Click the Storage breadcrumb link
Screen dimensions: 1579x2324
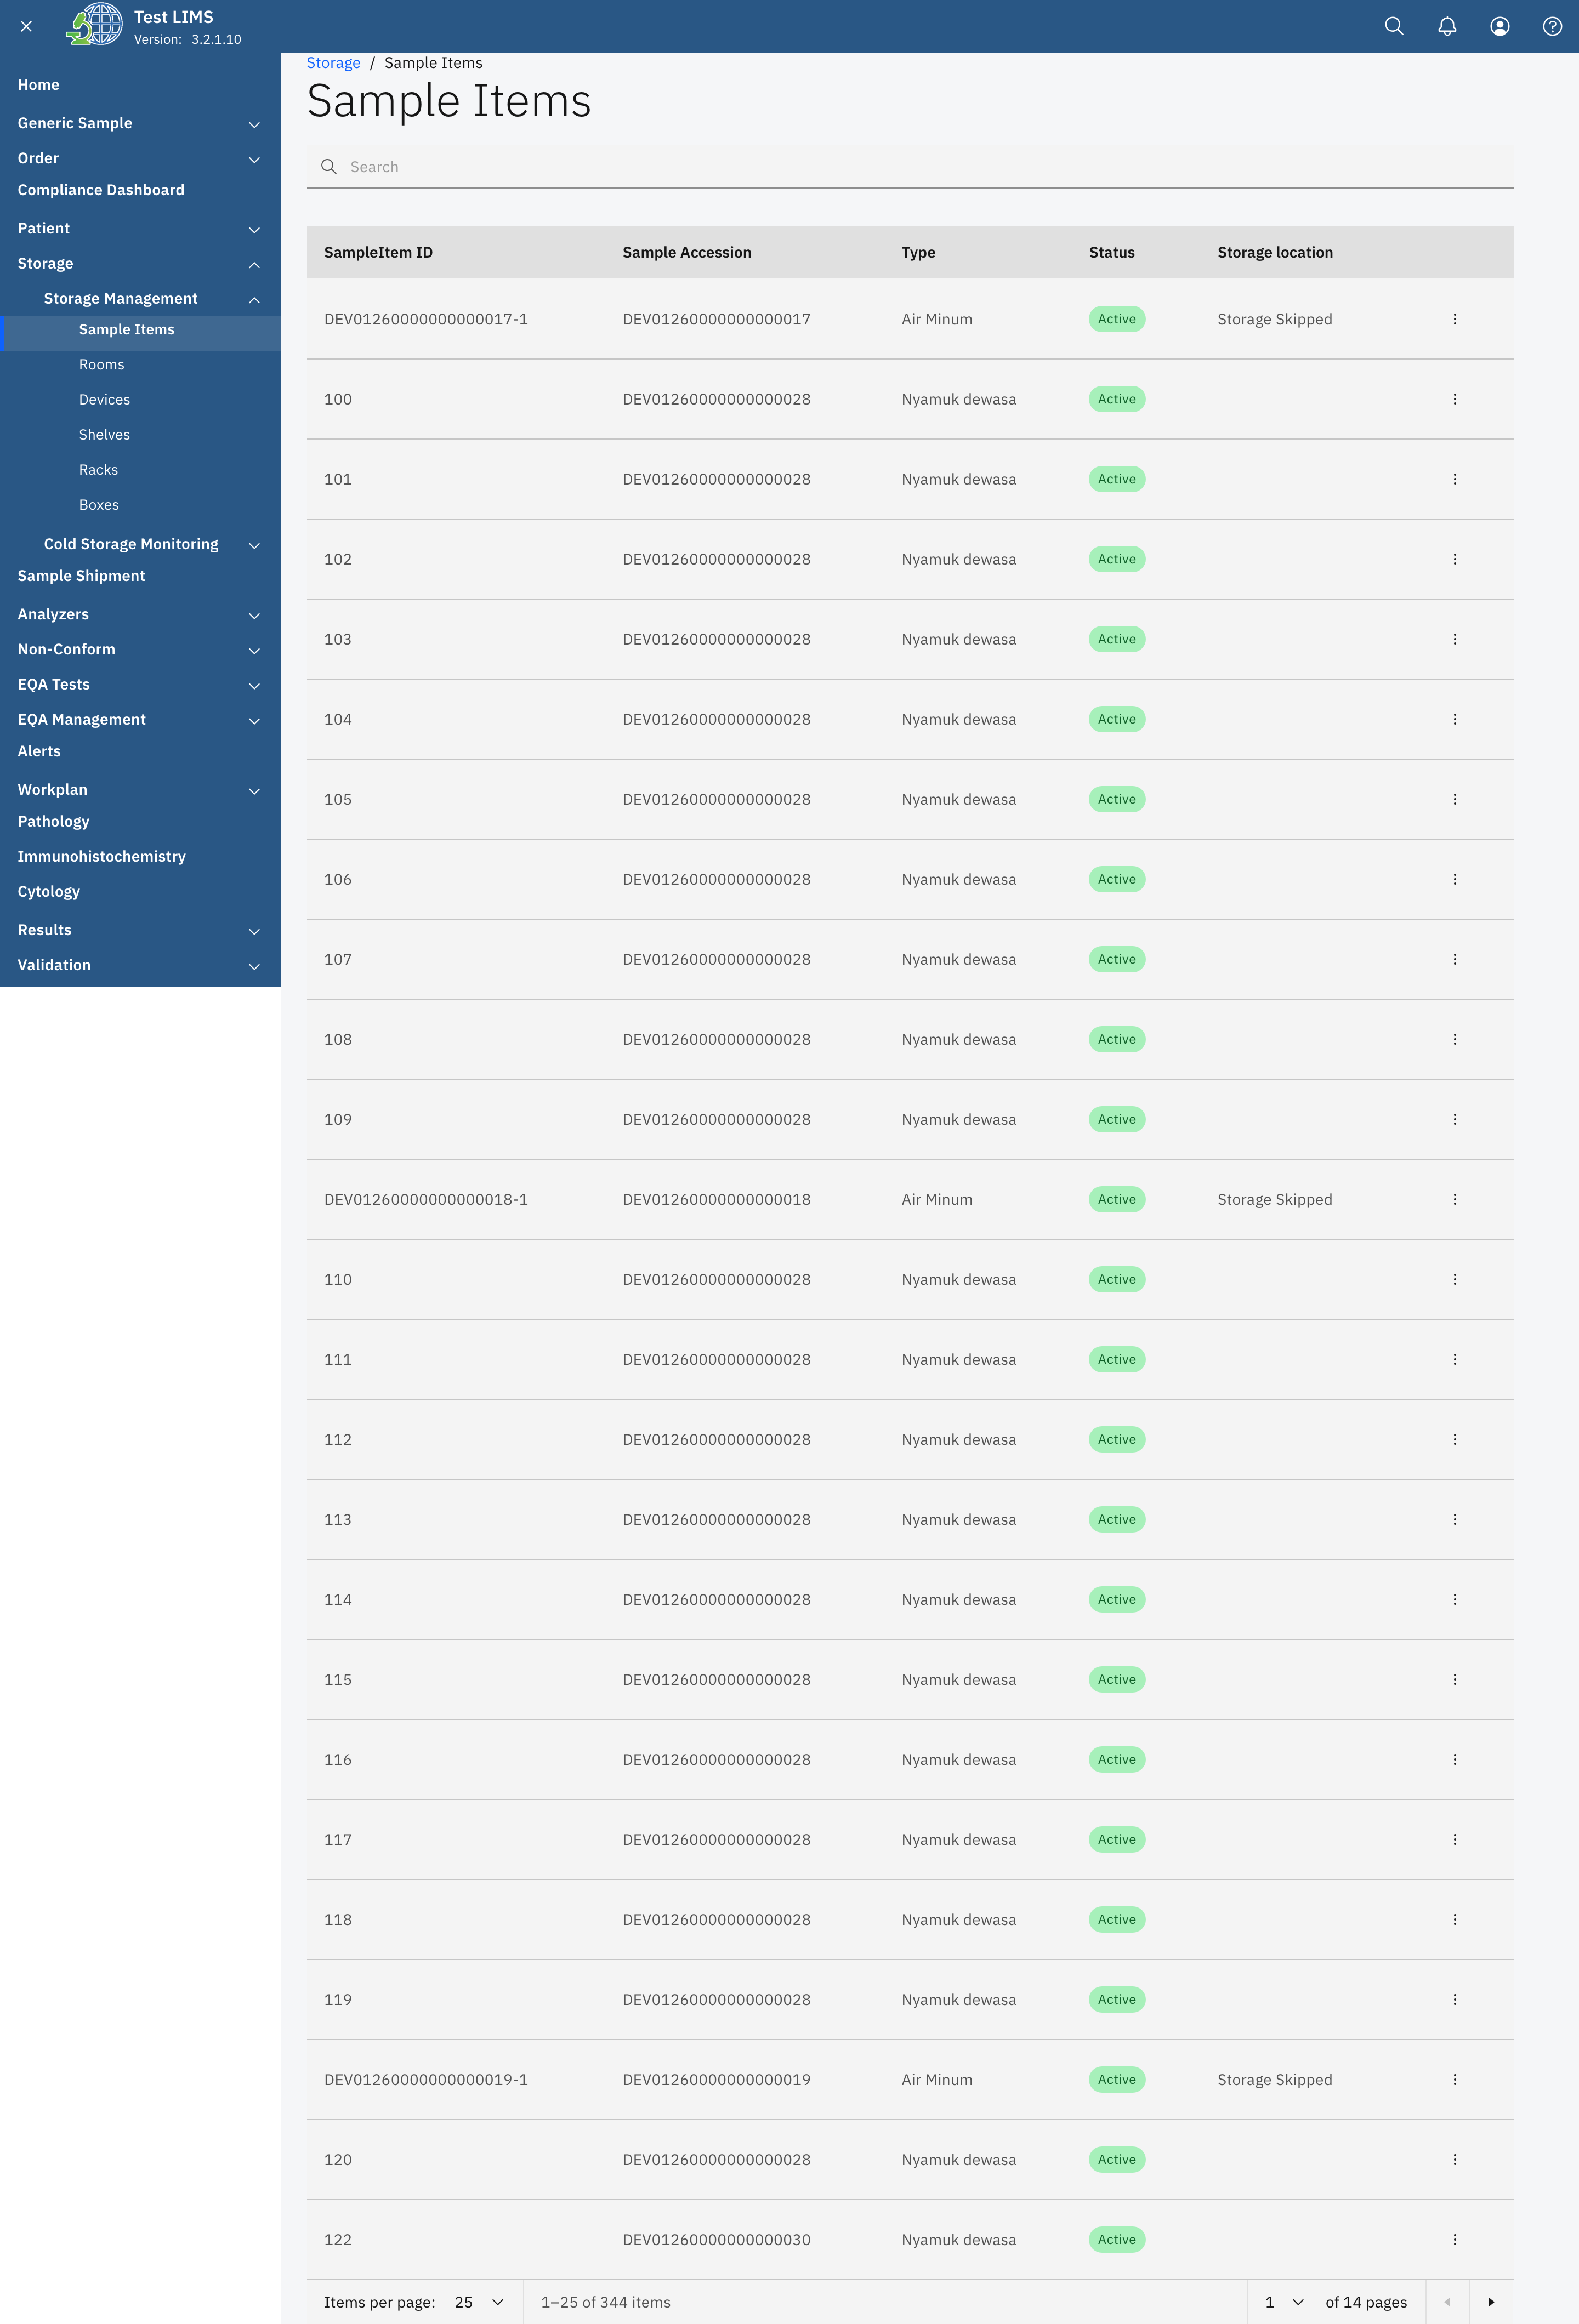pyautogui.click(x=333, y=63)
